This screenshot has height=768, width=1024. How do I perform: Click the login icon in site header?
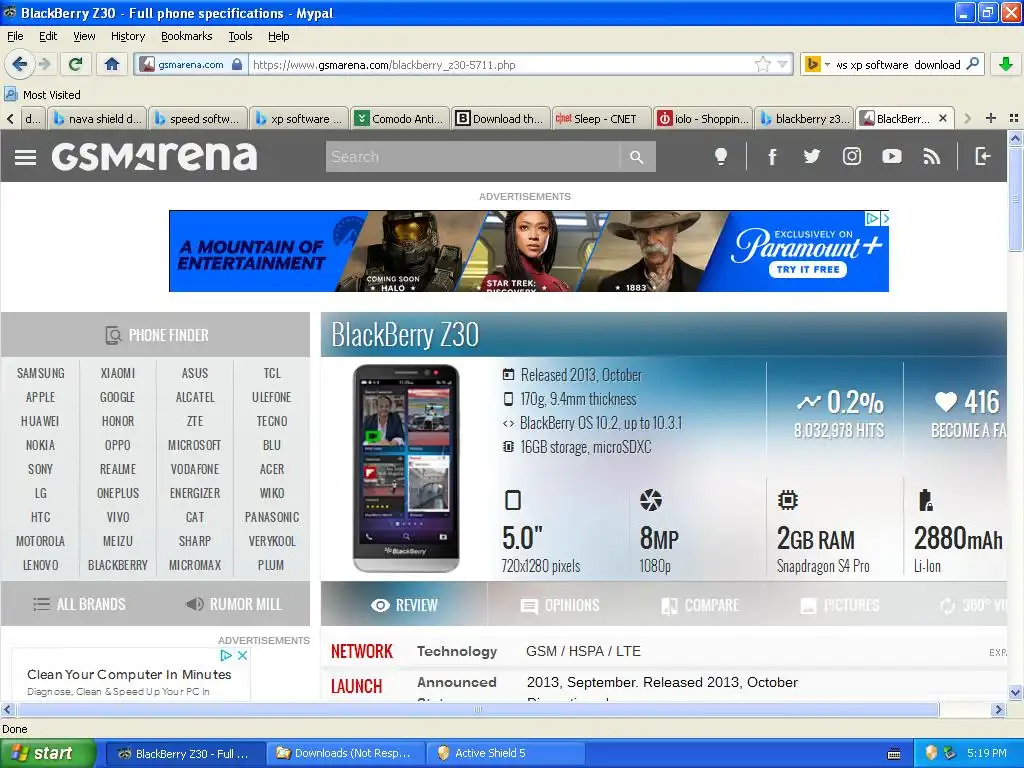983,156
